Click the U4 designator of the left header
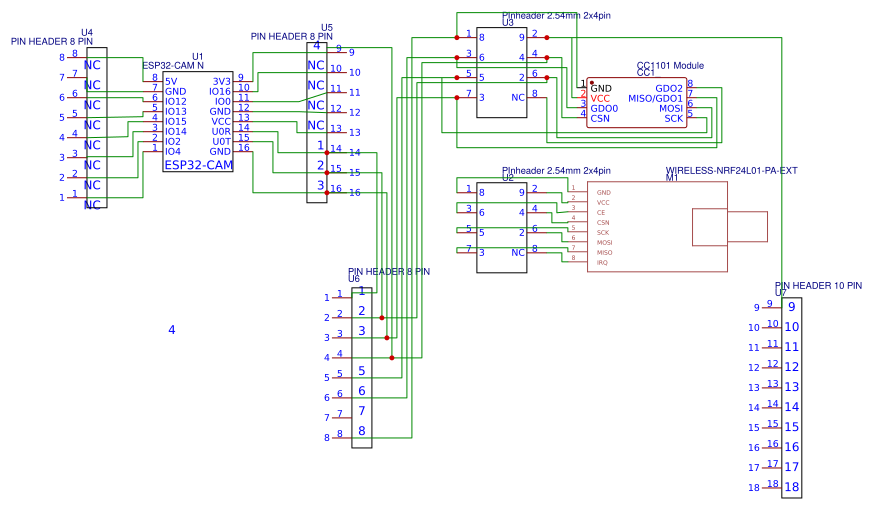 [x=87, y=33]
